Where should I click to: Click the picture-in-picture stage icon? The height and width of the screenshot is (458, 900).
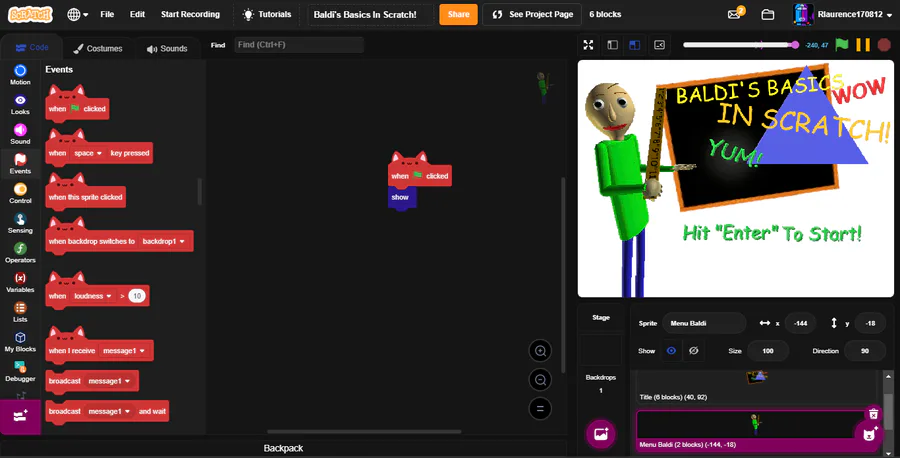[660, 45]
